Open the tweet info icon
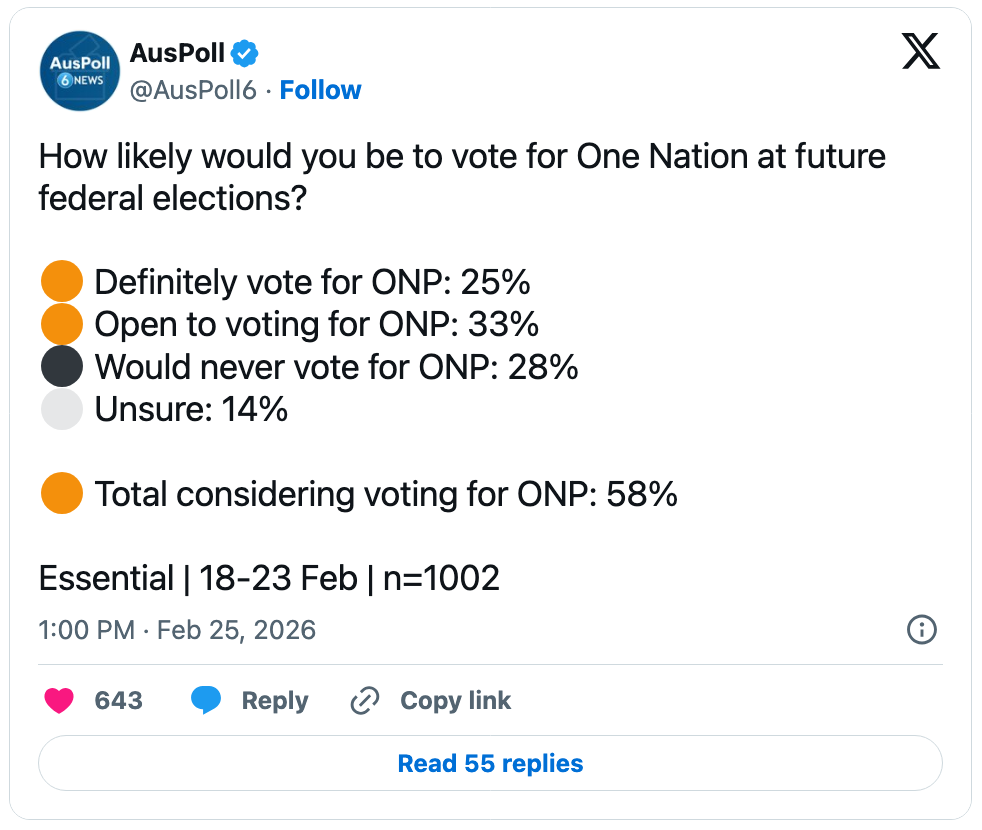982x830 pixels. point(920,629)
